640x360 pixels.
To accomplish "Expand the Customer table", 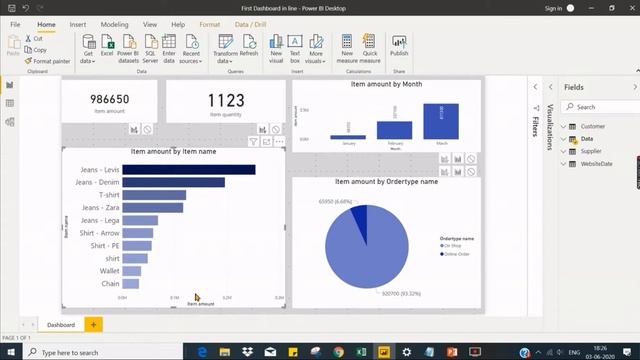I will tap(564, 127).
